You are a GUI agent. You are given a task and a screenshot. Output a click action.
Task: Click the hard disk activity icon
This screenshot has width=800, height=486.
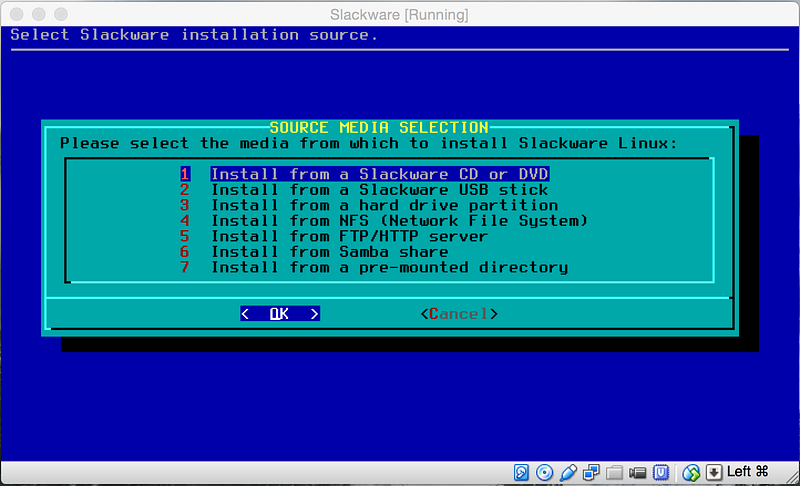pyautogui.click(x=521, y=472)
